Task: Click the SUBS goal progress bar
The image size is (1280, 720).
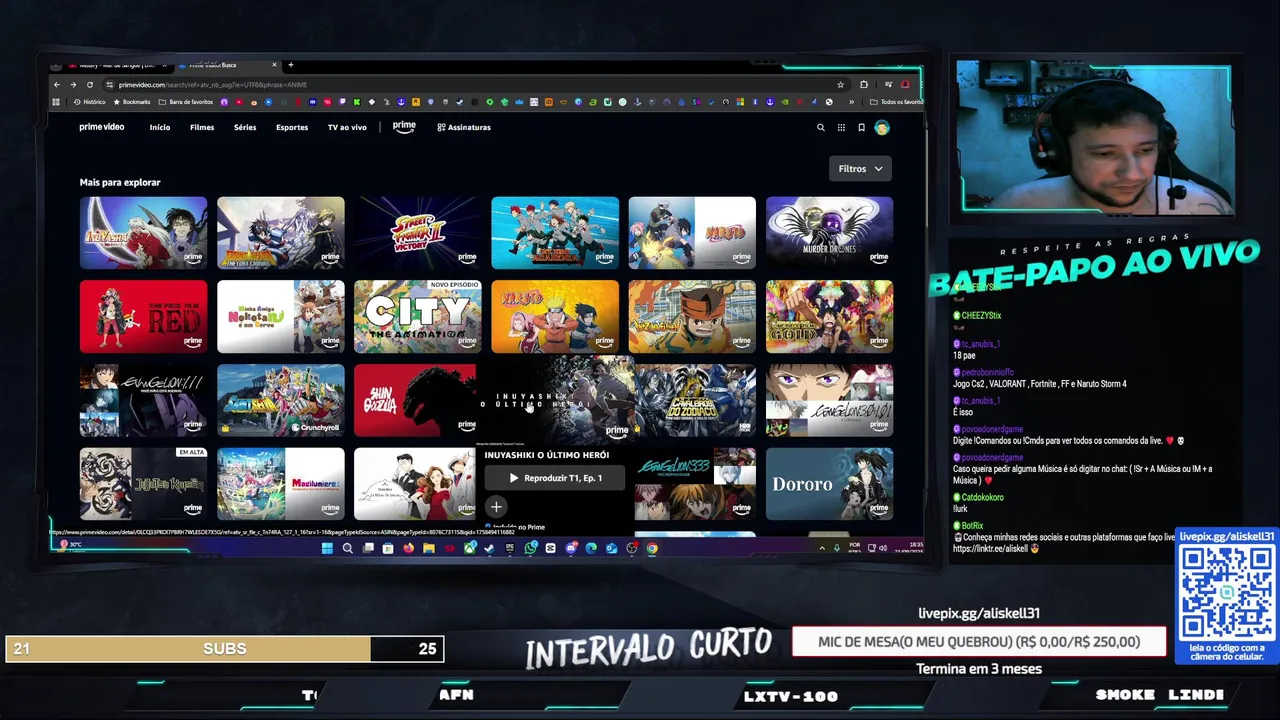Action: click(224, 649)
